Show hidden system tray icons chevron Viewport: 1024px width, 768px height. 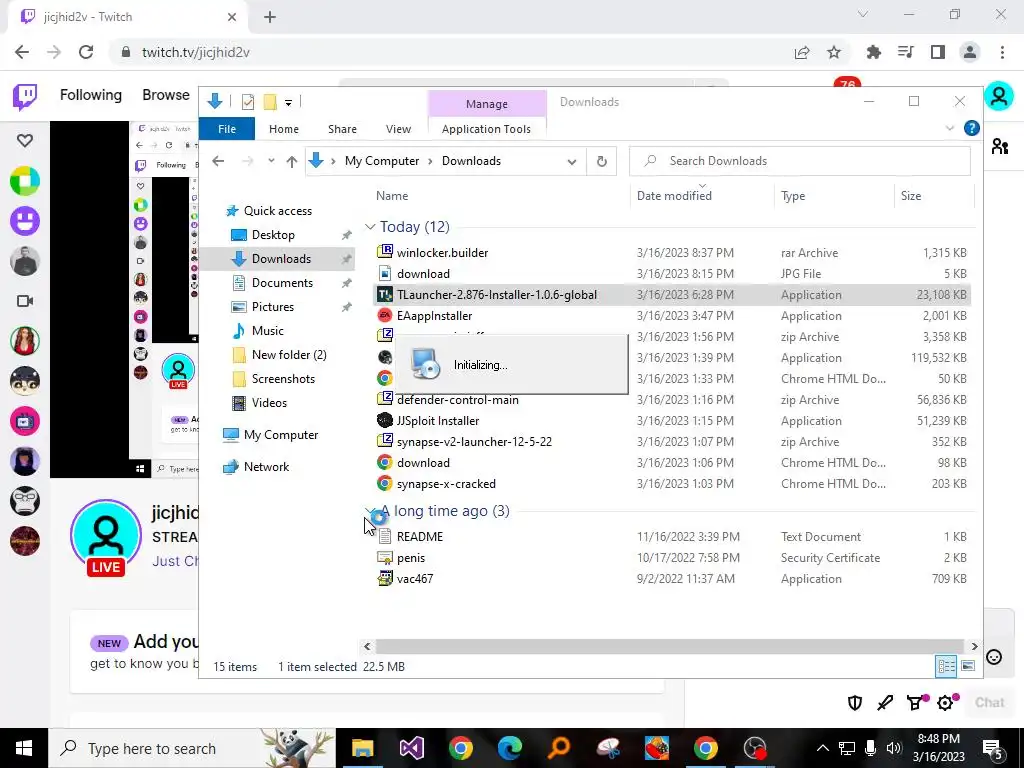pyautogui.click(x=822, y=748)
